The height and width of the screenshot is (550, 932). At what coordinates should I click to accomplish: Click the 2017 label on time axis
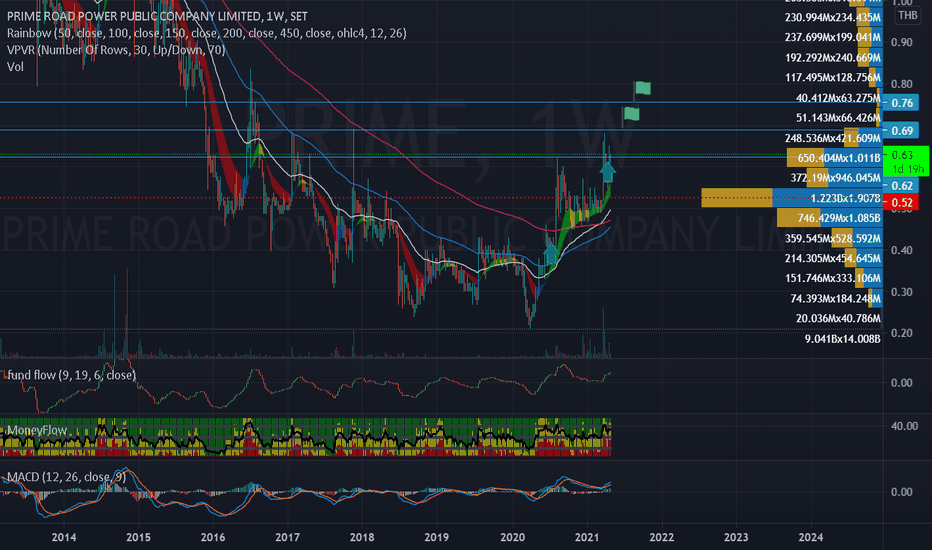[288, 538]
